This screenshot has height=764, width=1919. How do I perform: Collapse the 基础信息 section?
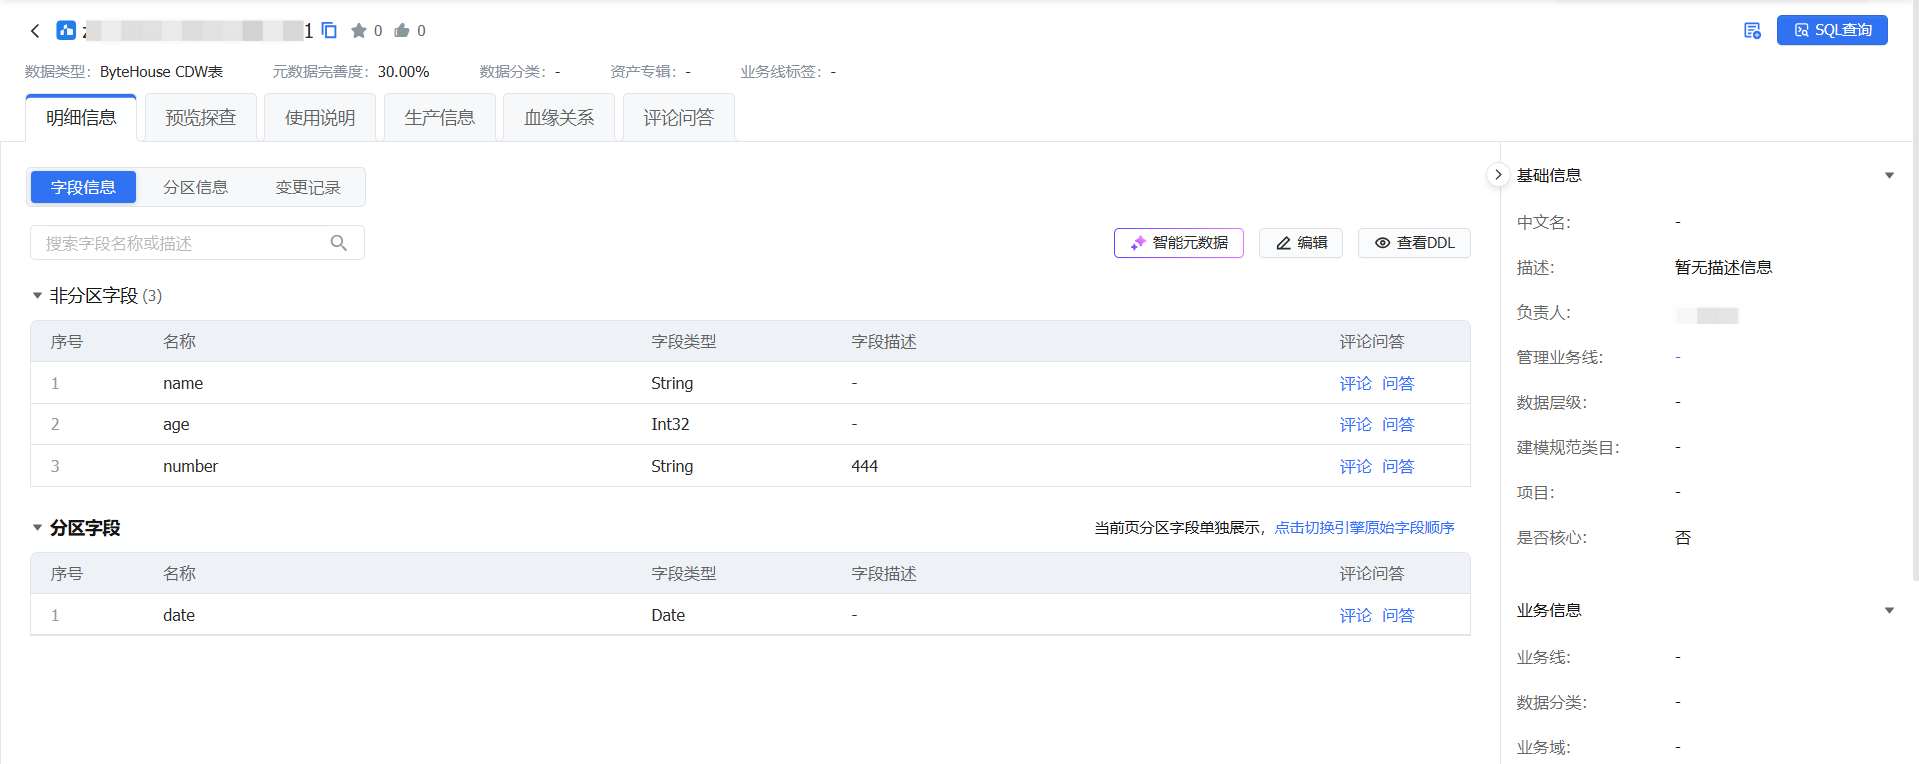1889,175
